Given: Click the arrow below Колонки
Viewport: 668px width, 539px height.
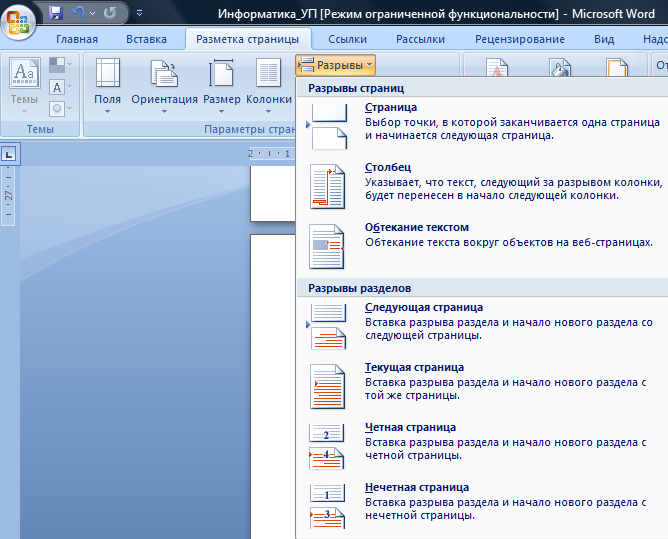Looking at the screenshot, I should pos(269,112).
